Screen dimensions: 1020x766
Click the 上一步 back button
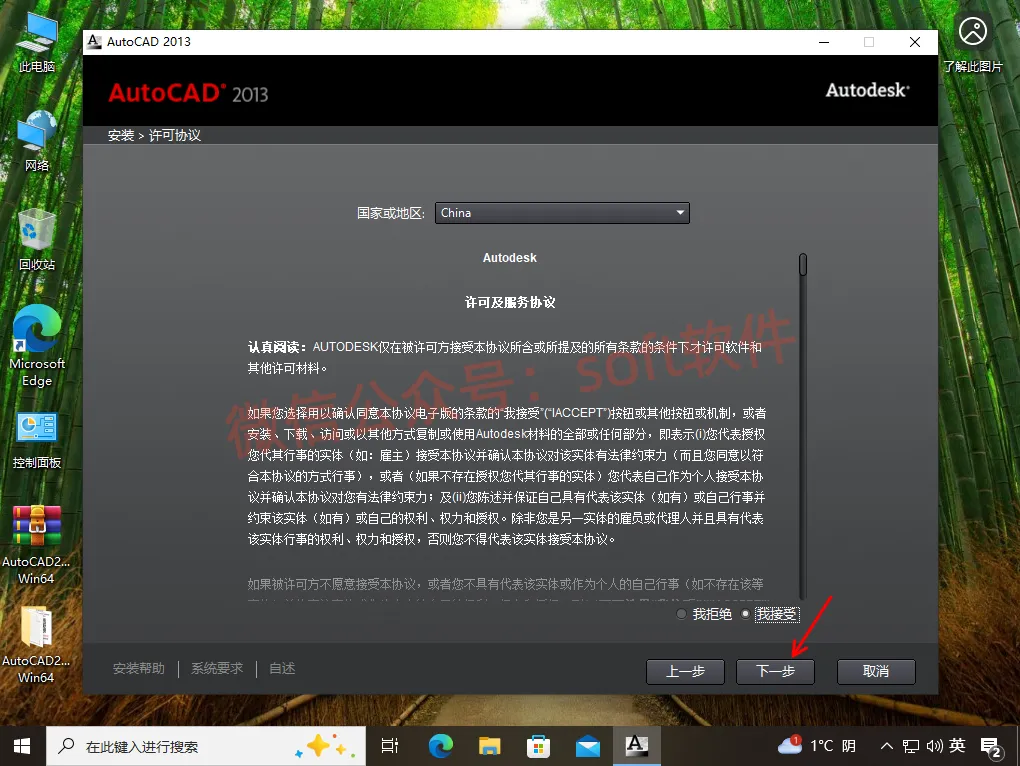click(x=685, y=672)
